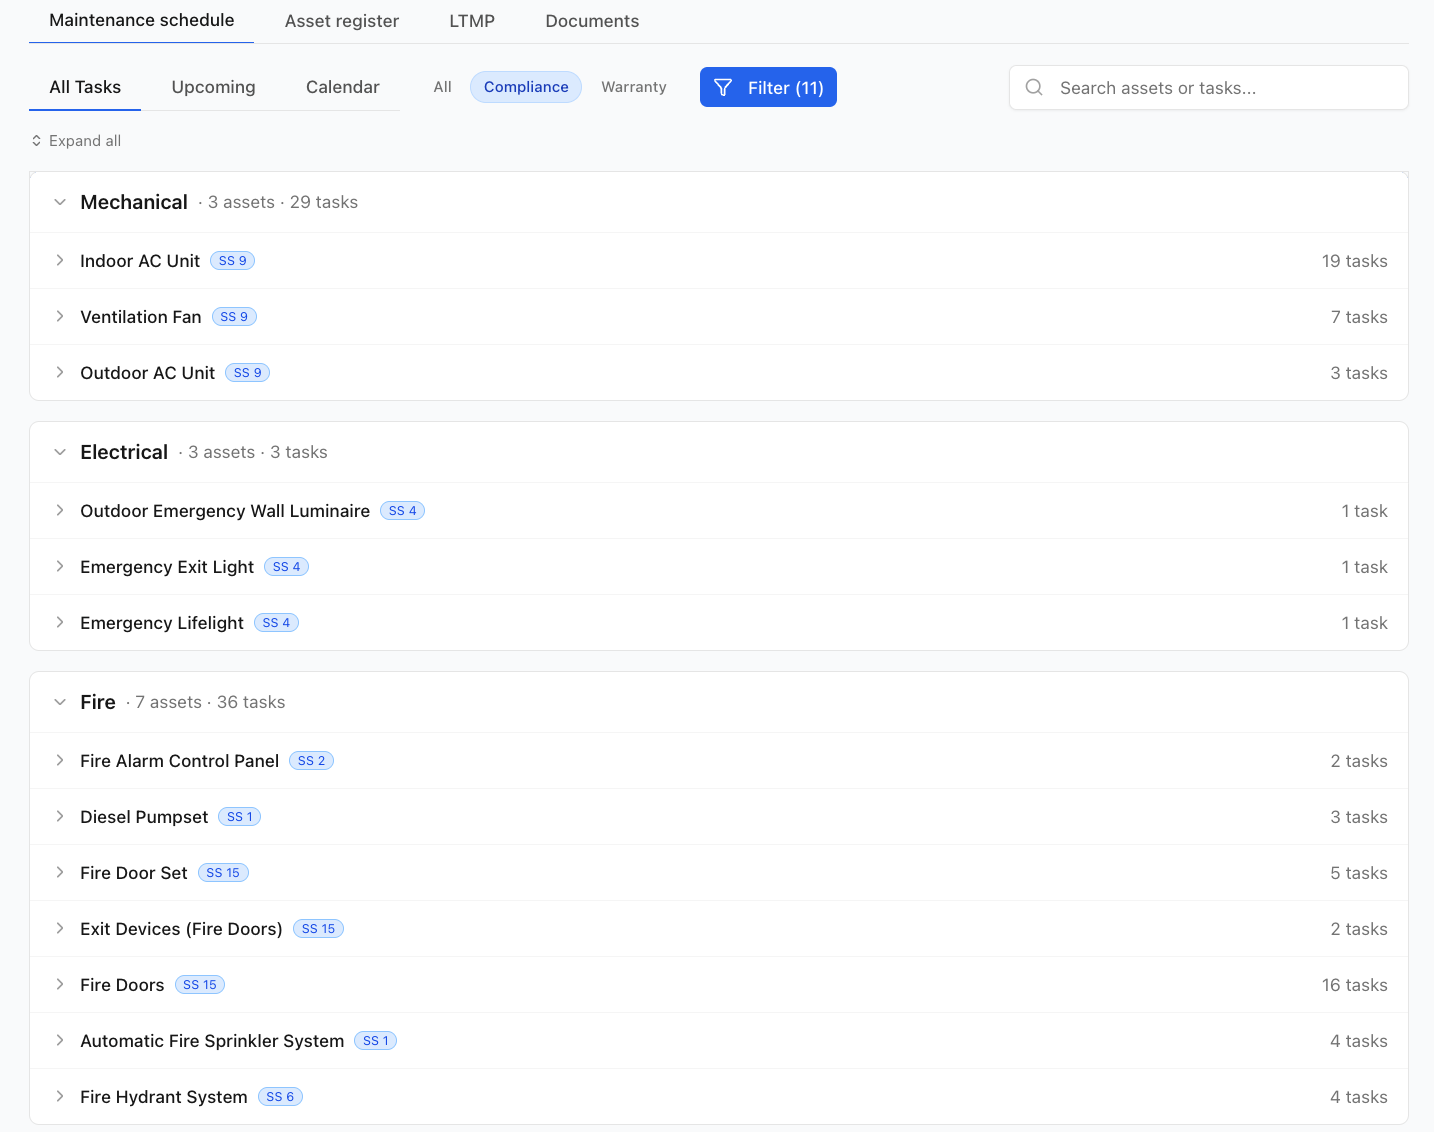Click the Expand all arrows icon

37,141
